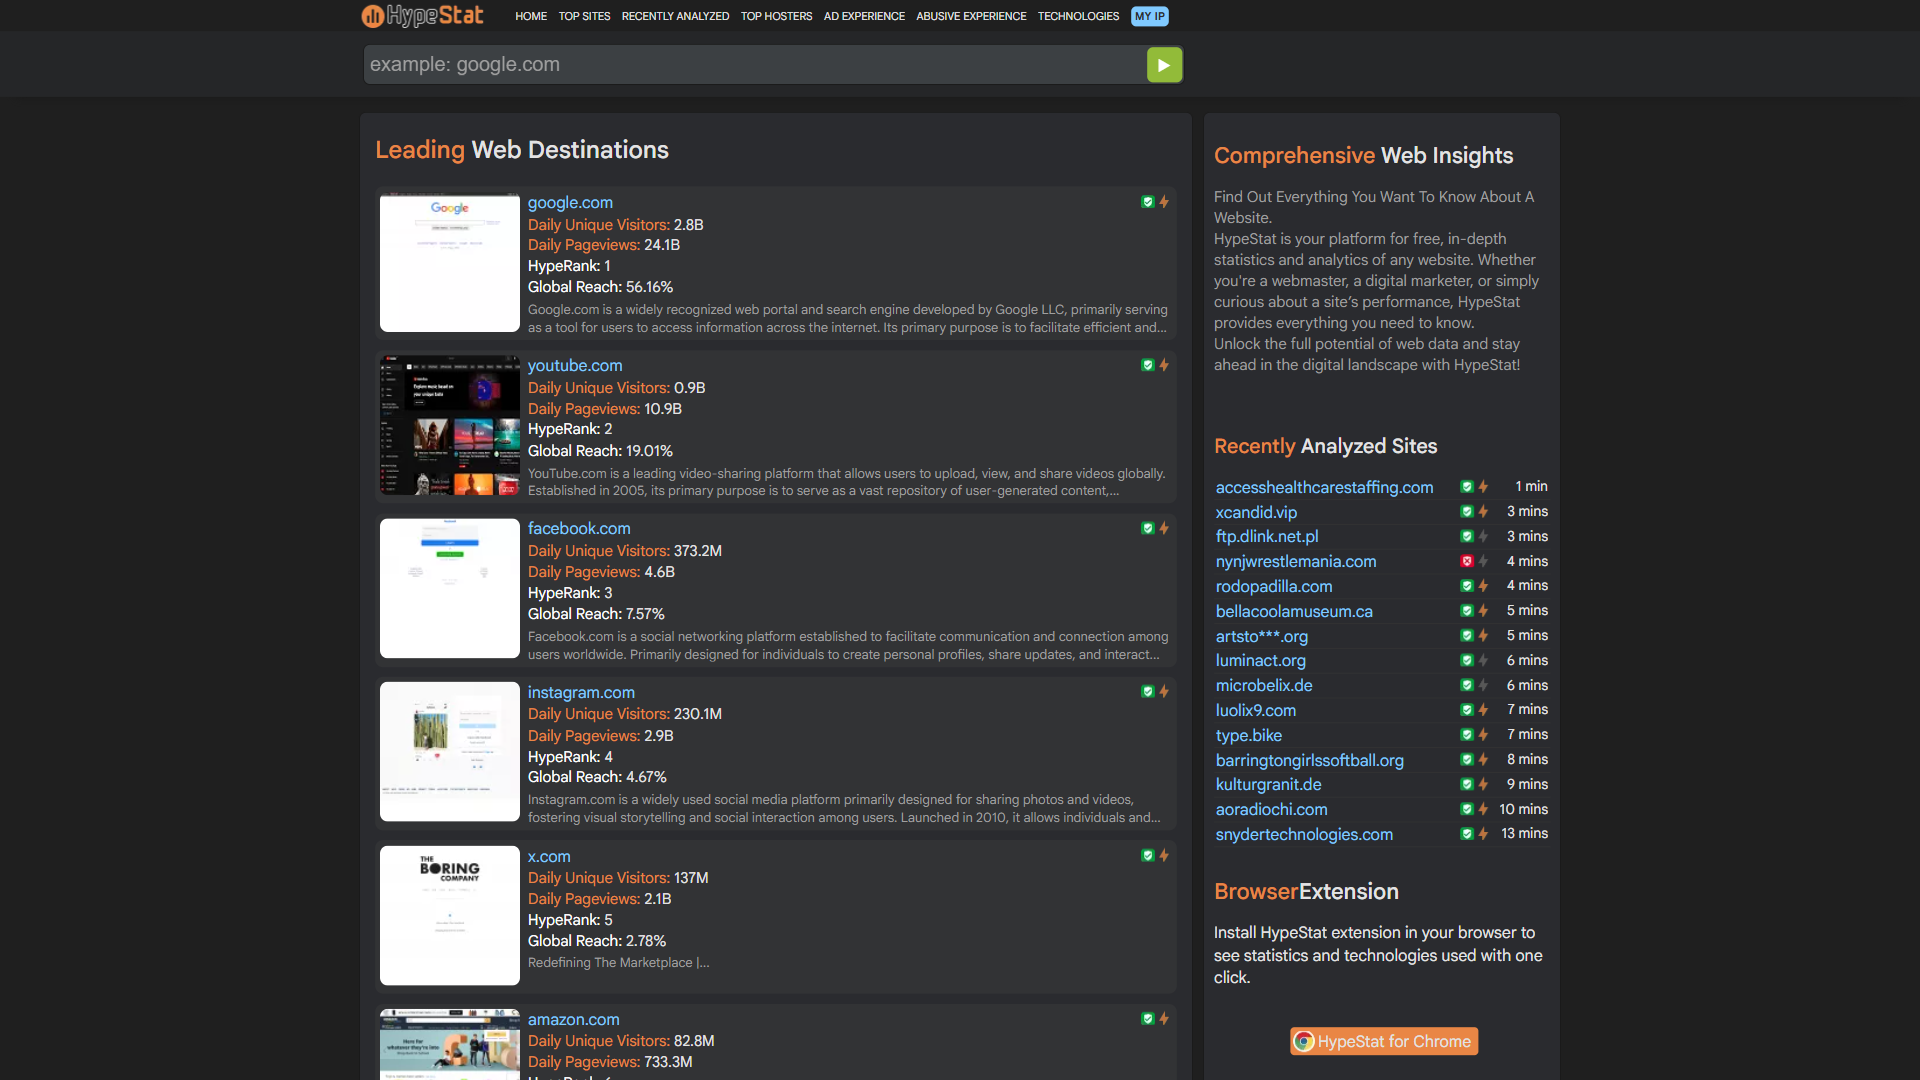Click the instagram.com site thumbnail
The image size is (1920, 1080).
pyautogui.click(x=450, y=752)
